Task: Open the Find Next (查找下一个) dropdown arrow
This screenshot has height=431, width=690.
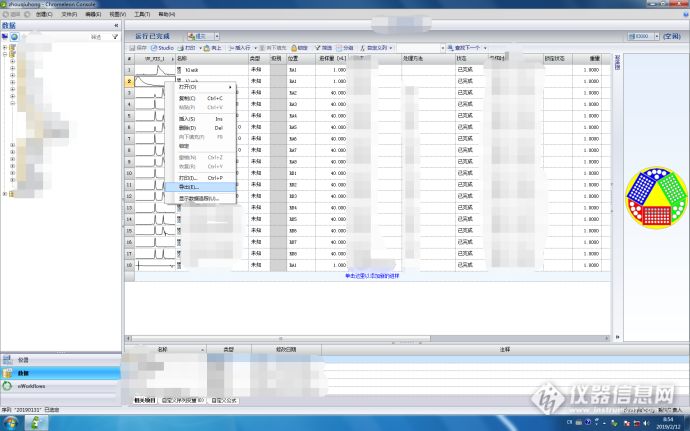Action: [485, 48]
